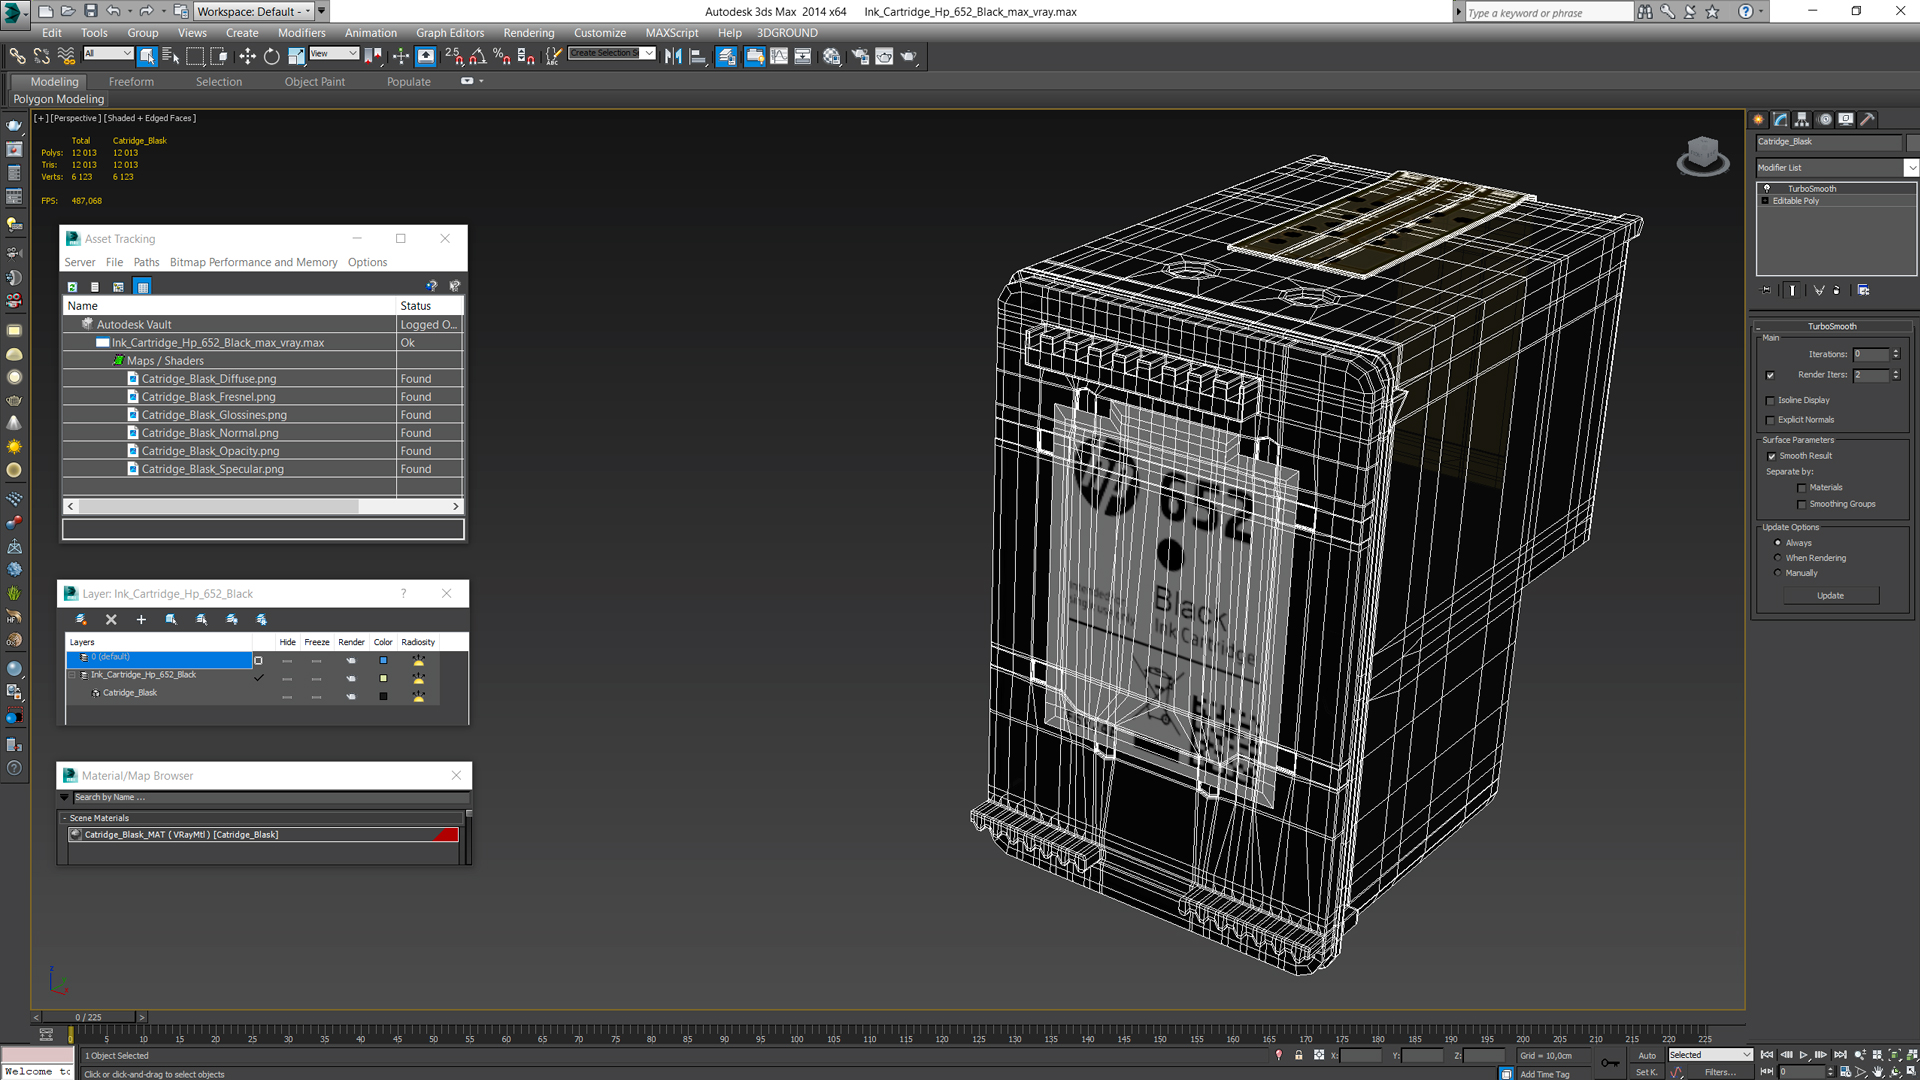
Task: Click the ViewCube in the viewport
Action: (1702, 156)
